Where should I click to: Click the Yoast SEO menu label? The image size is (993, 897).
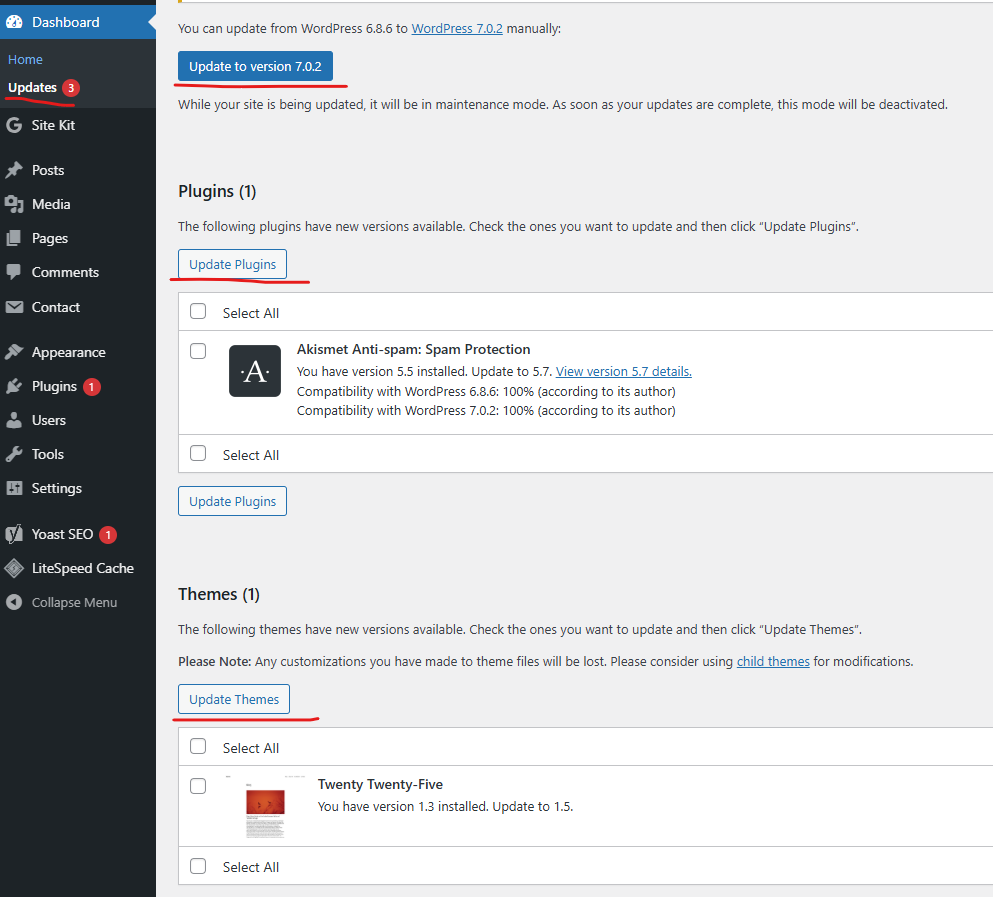point(62,534)
